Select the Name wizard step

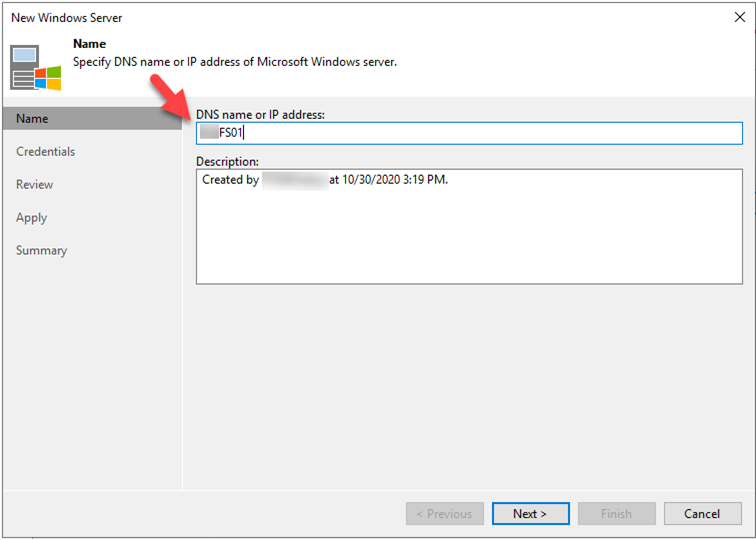pyautogui.click(x=92, y=119)
